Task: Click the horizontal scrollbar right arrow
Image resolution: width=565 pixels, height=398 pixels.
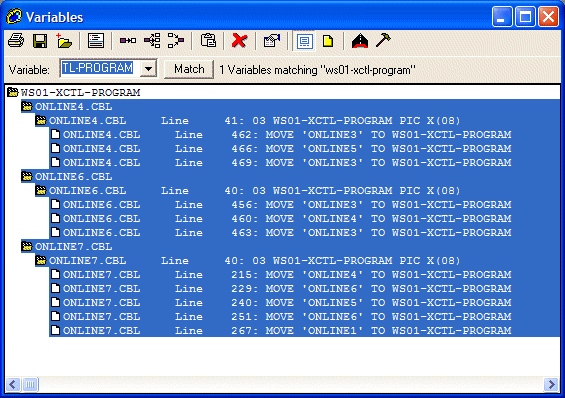Action: click(x=551, y=384)
